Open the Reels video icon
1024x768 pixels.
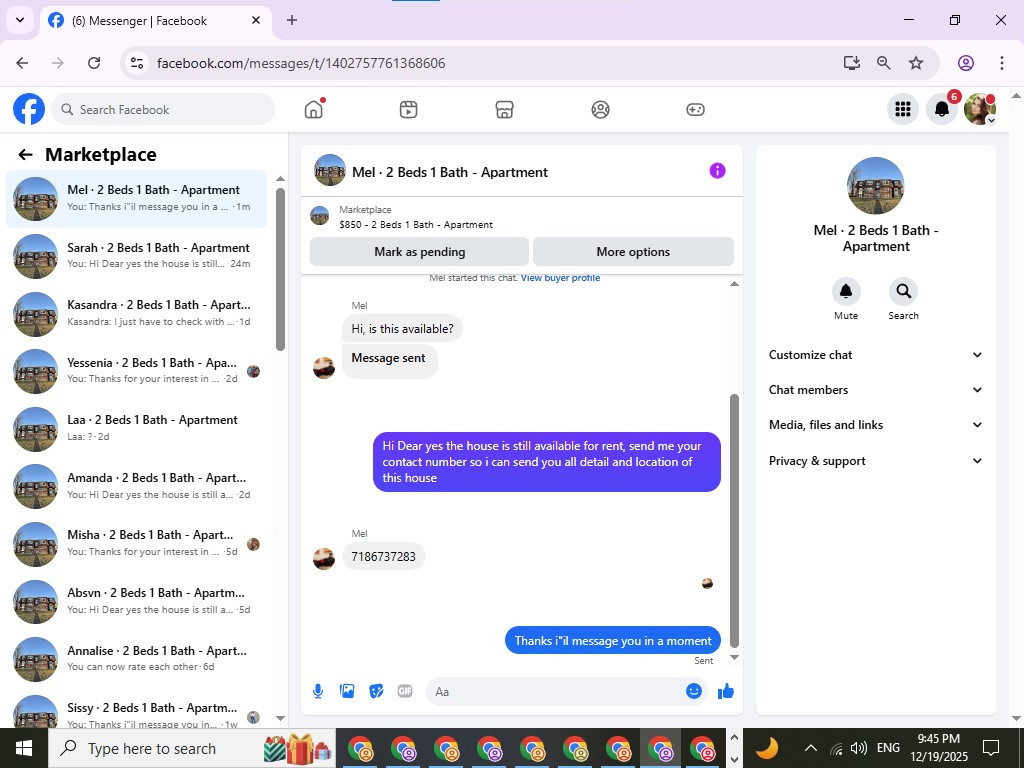(408, 109)
